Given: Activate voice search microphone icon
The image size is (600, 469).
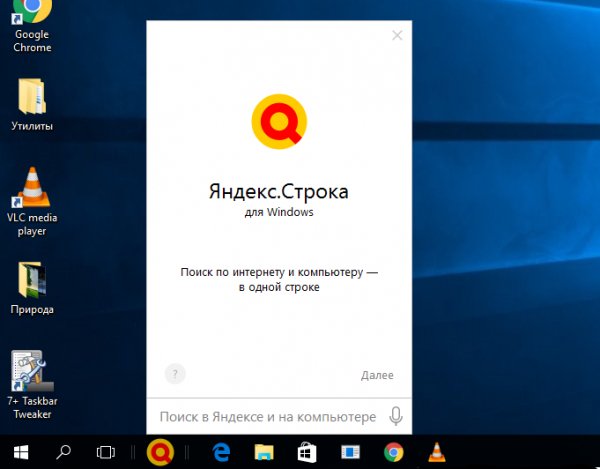Looking at the screenshot, I should pos(396,416).
